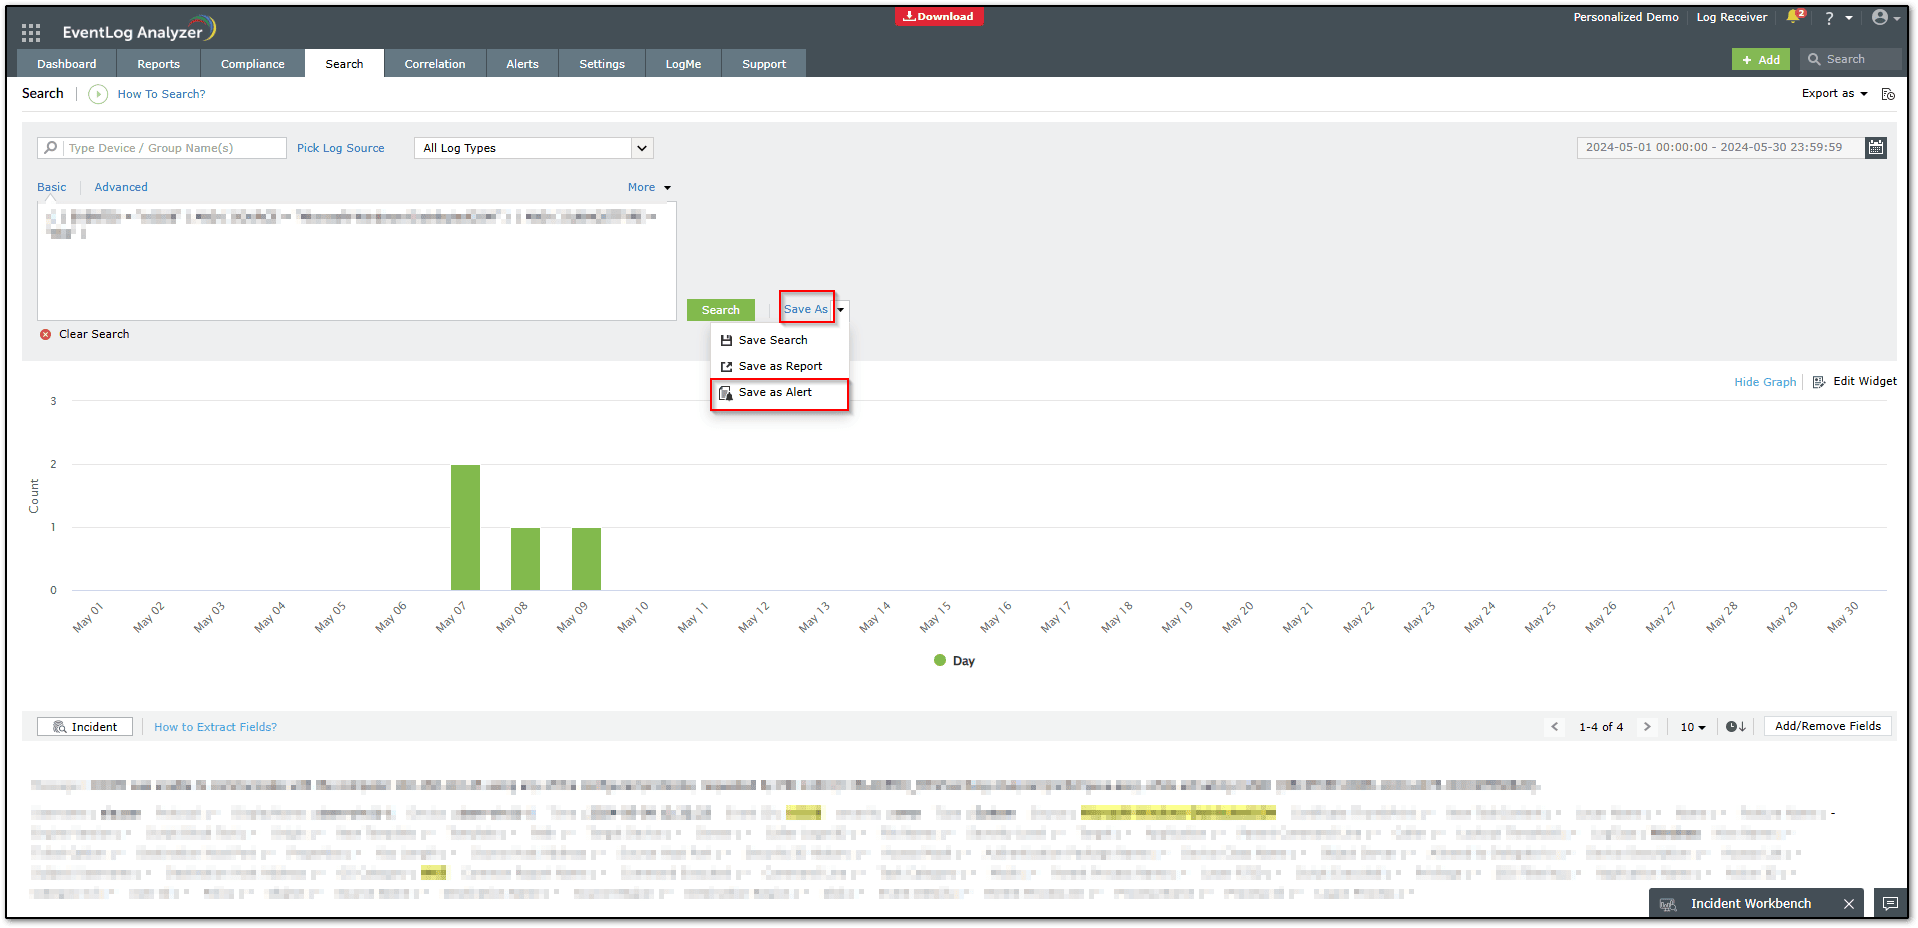Expand the More options dropdown
1918x928 pixels.
click(649, 188)
